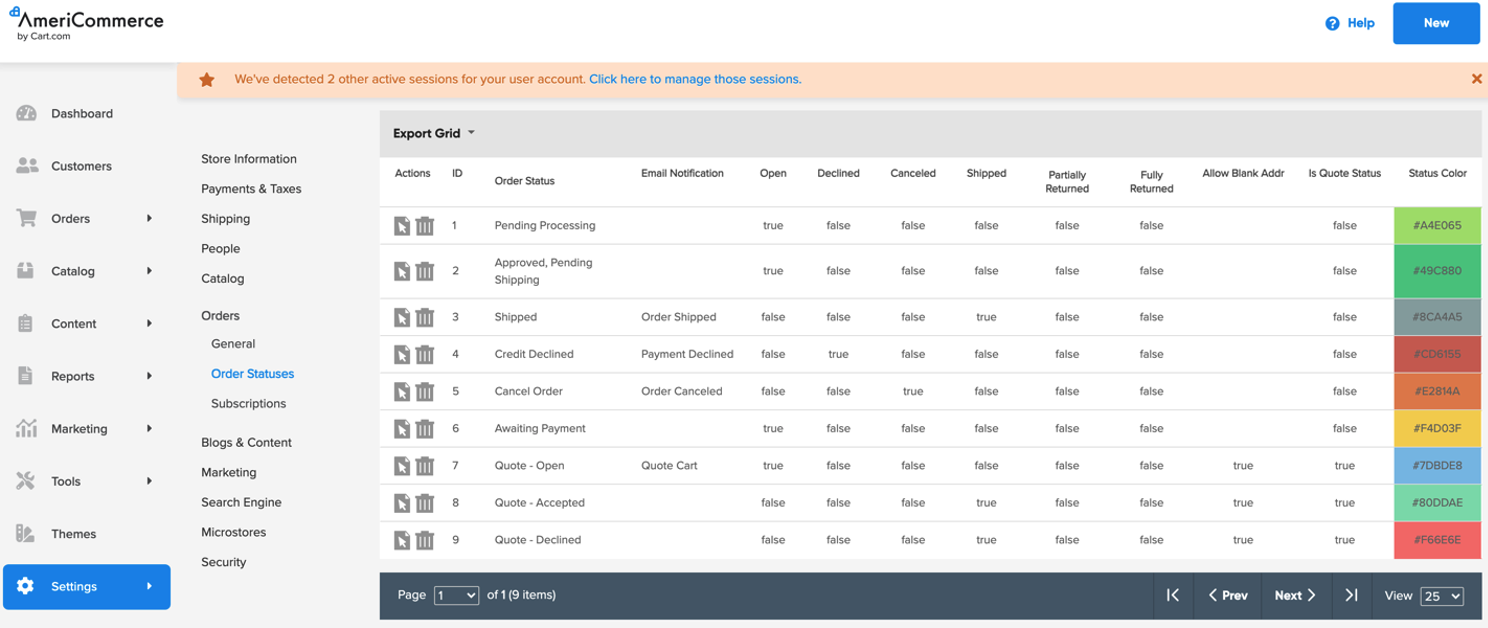
Task: Open the Page number dropdown
Action: pos(456,595)
